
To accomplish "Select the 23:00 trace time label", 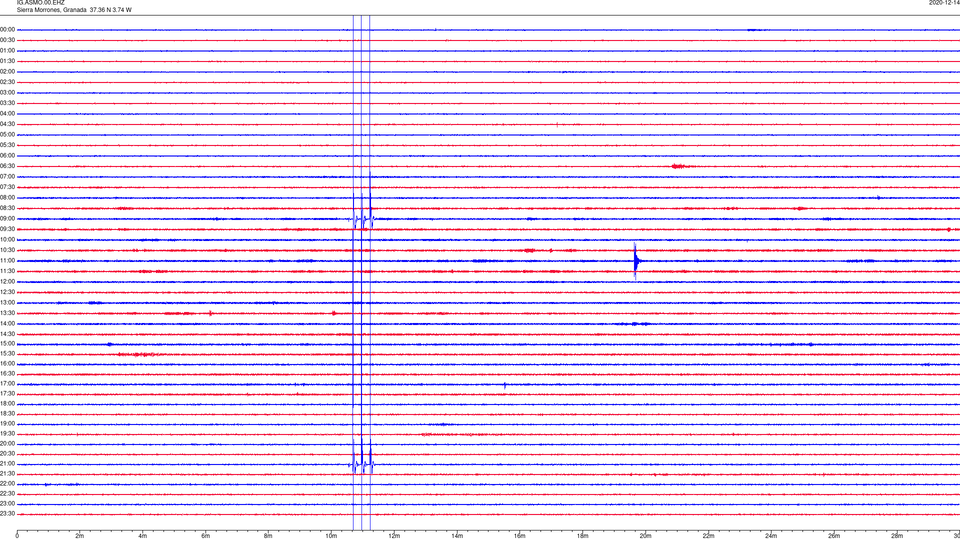I will (x=8, y=504).
